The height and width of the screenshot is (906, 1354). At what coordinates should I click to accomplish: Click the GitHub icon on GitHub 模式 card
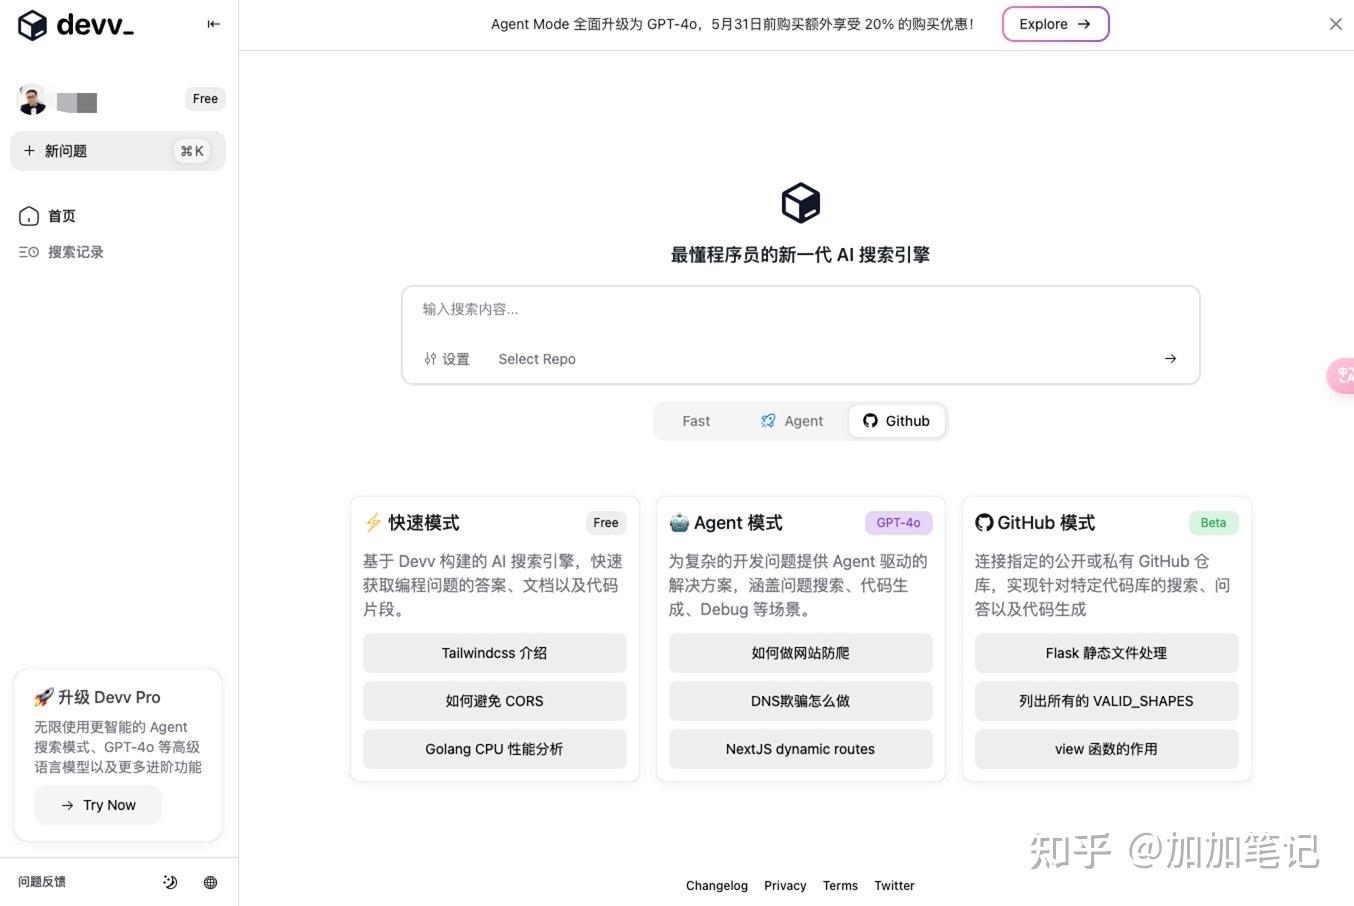pos(984,522)
